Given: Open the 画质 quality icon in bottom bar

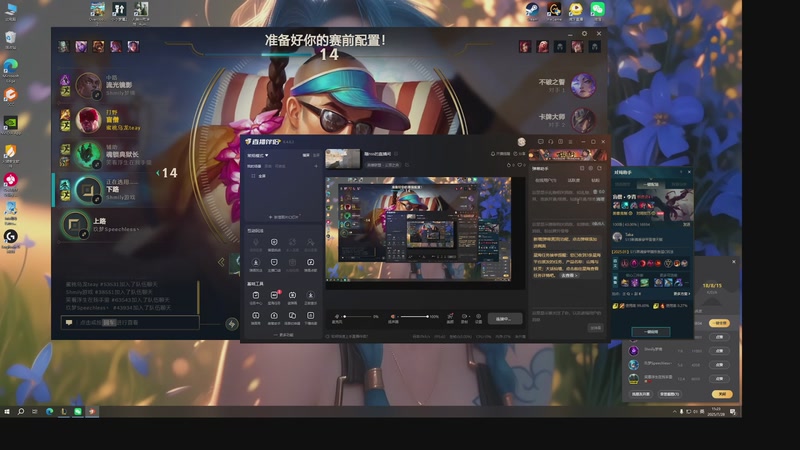Looking at the screenshot, I should [450, 318].
